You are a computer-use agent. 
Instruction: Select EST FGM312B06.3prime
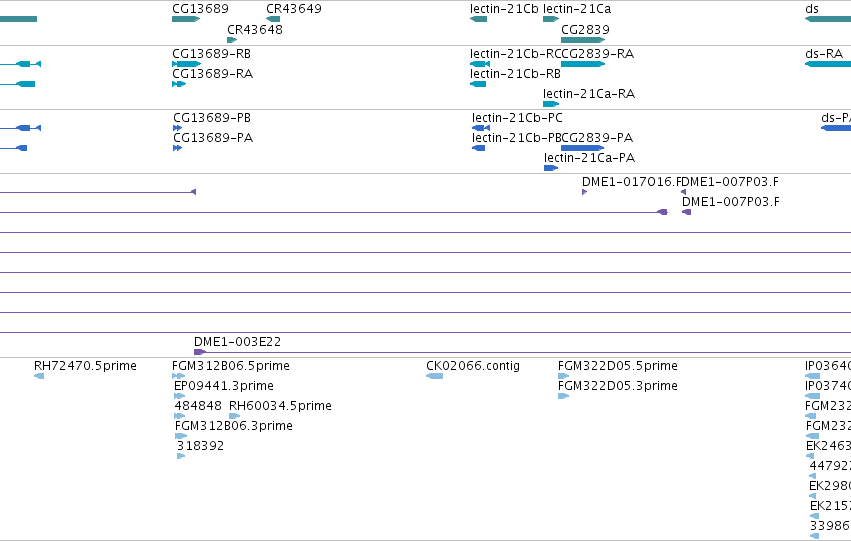pos(181,436)
